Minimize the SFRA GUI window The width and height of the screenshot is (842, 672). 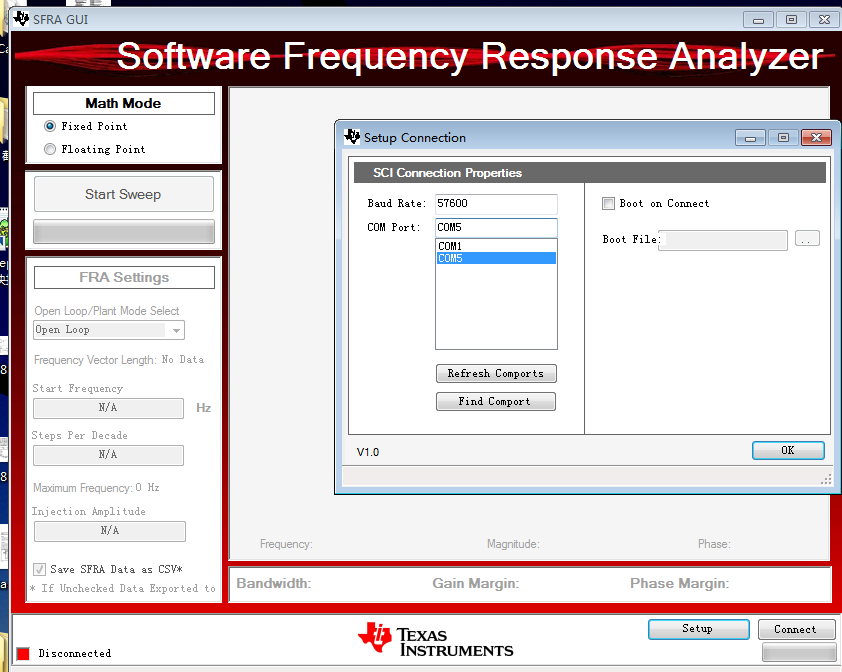click(758, 20)
